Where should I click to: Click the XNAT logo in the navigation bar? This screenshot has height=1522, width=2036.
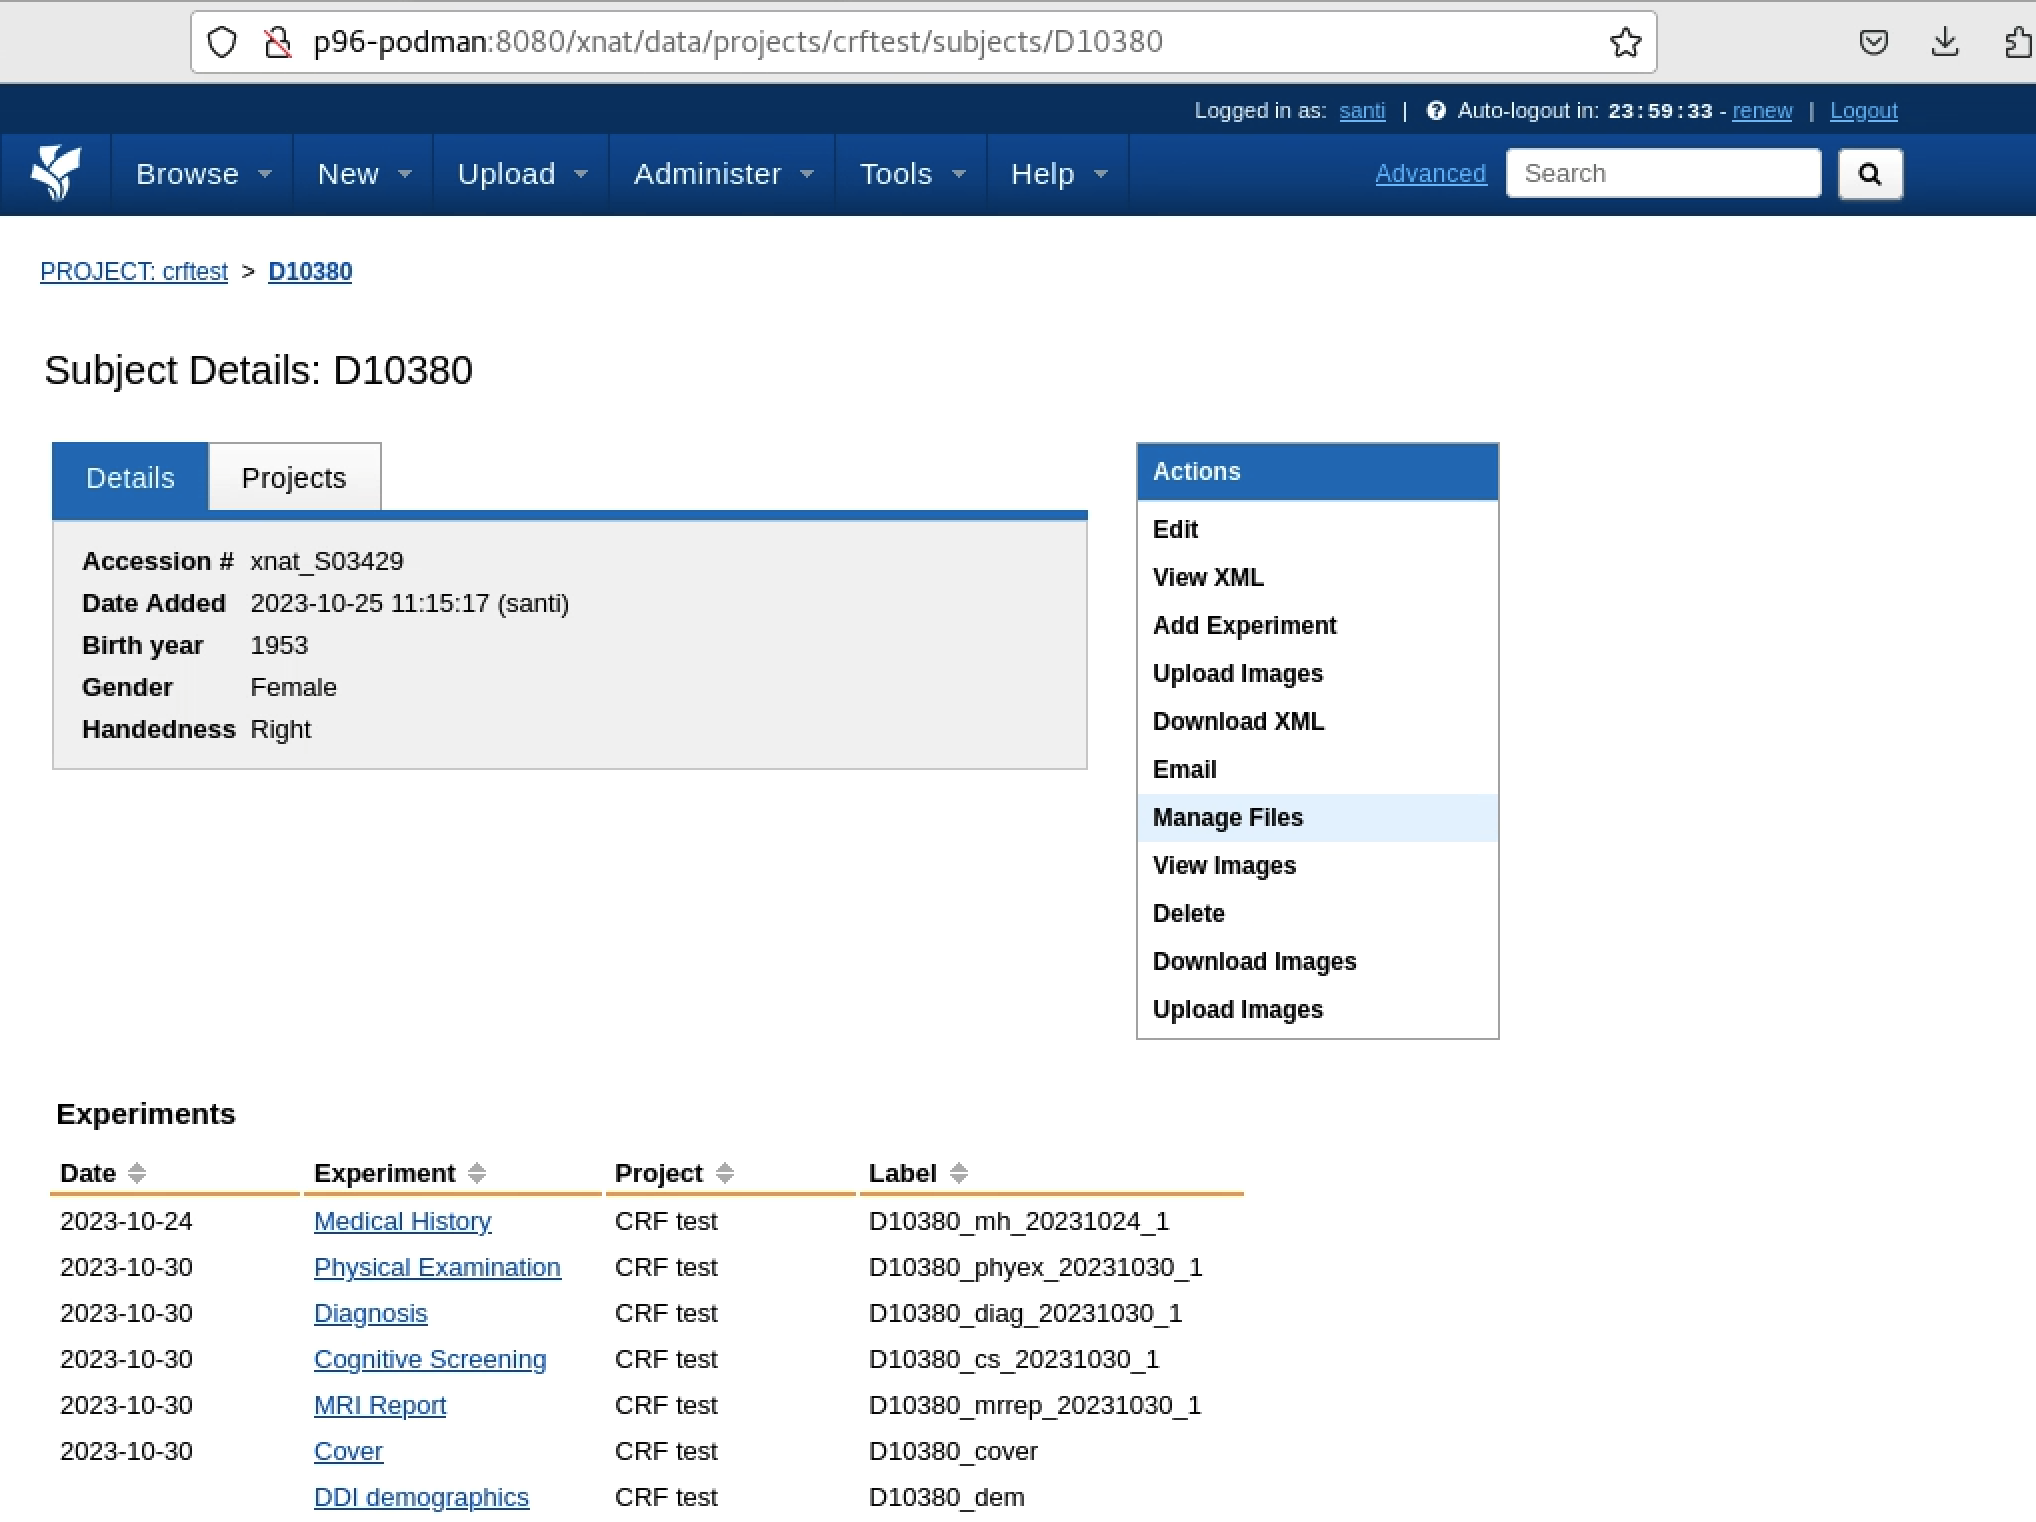pos(57,173)
